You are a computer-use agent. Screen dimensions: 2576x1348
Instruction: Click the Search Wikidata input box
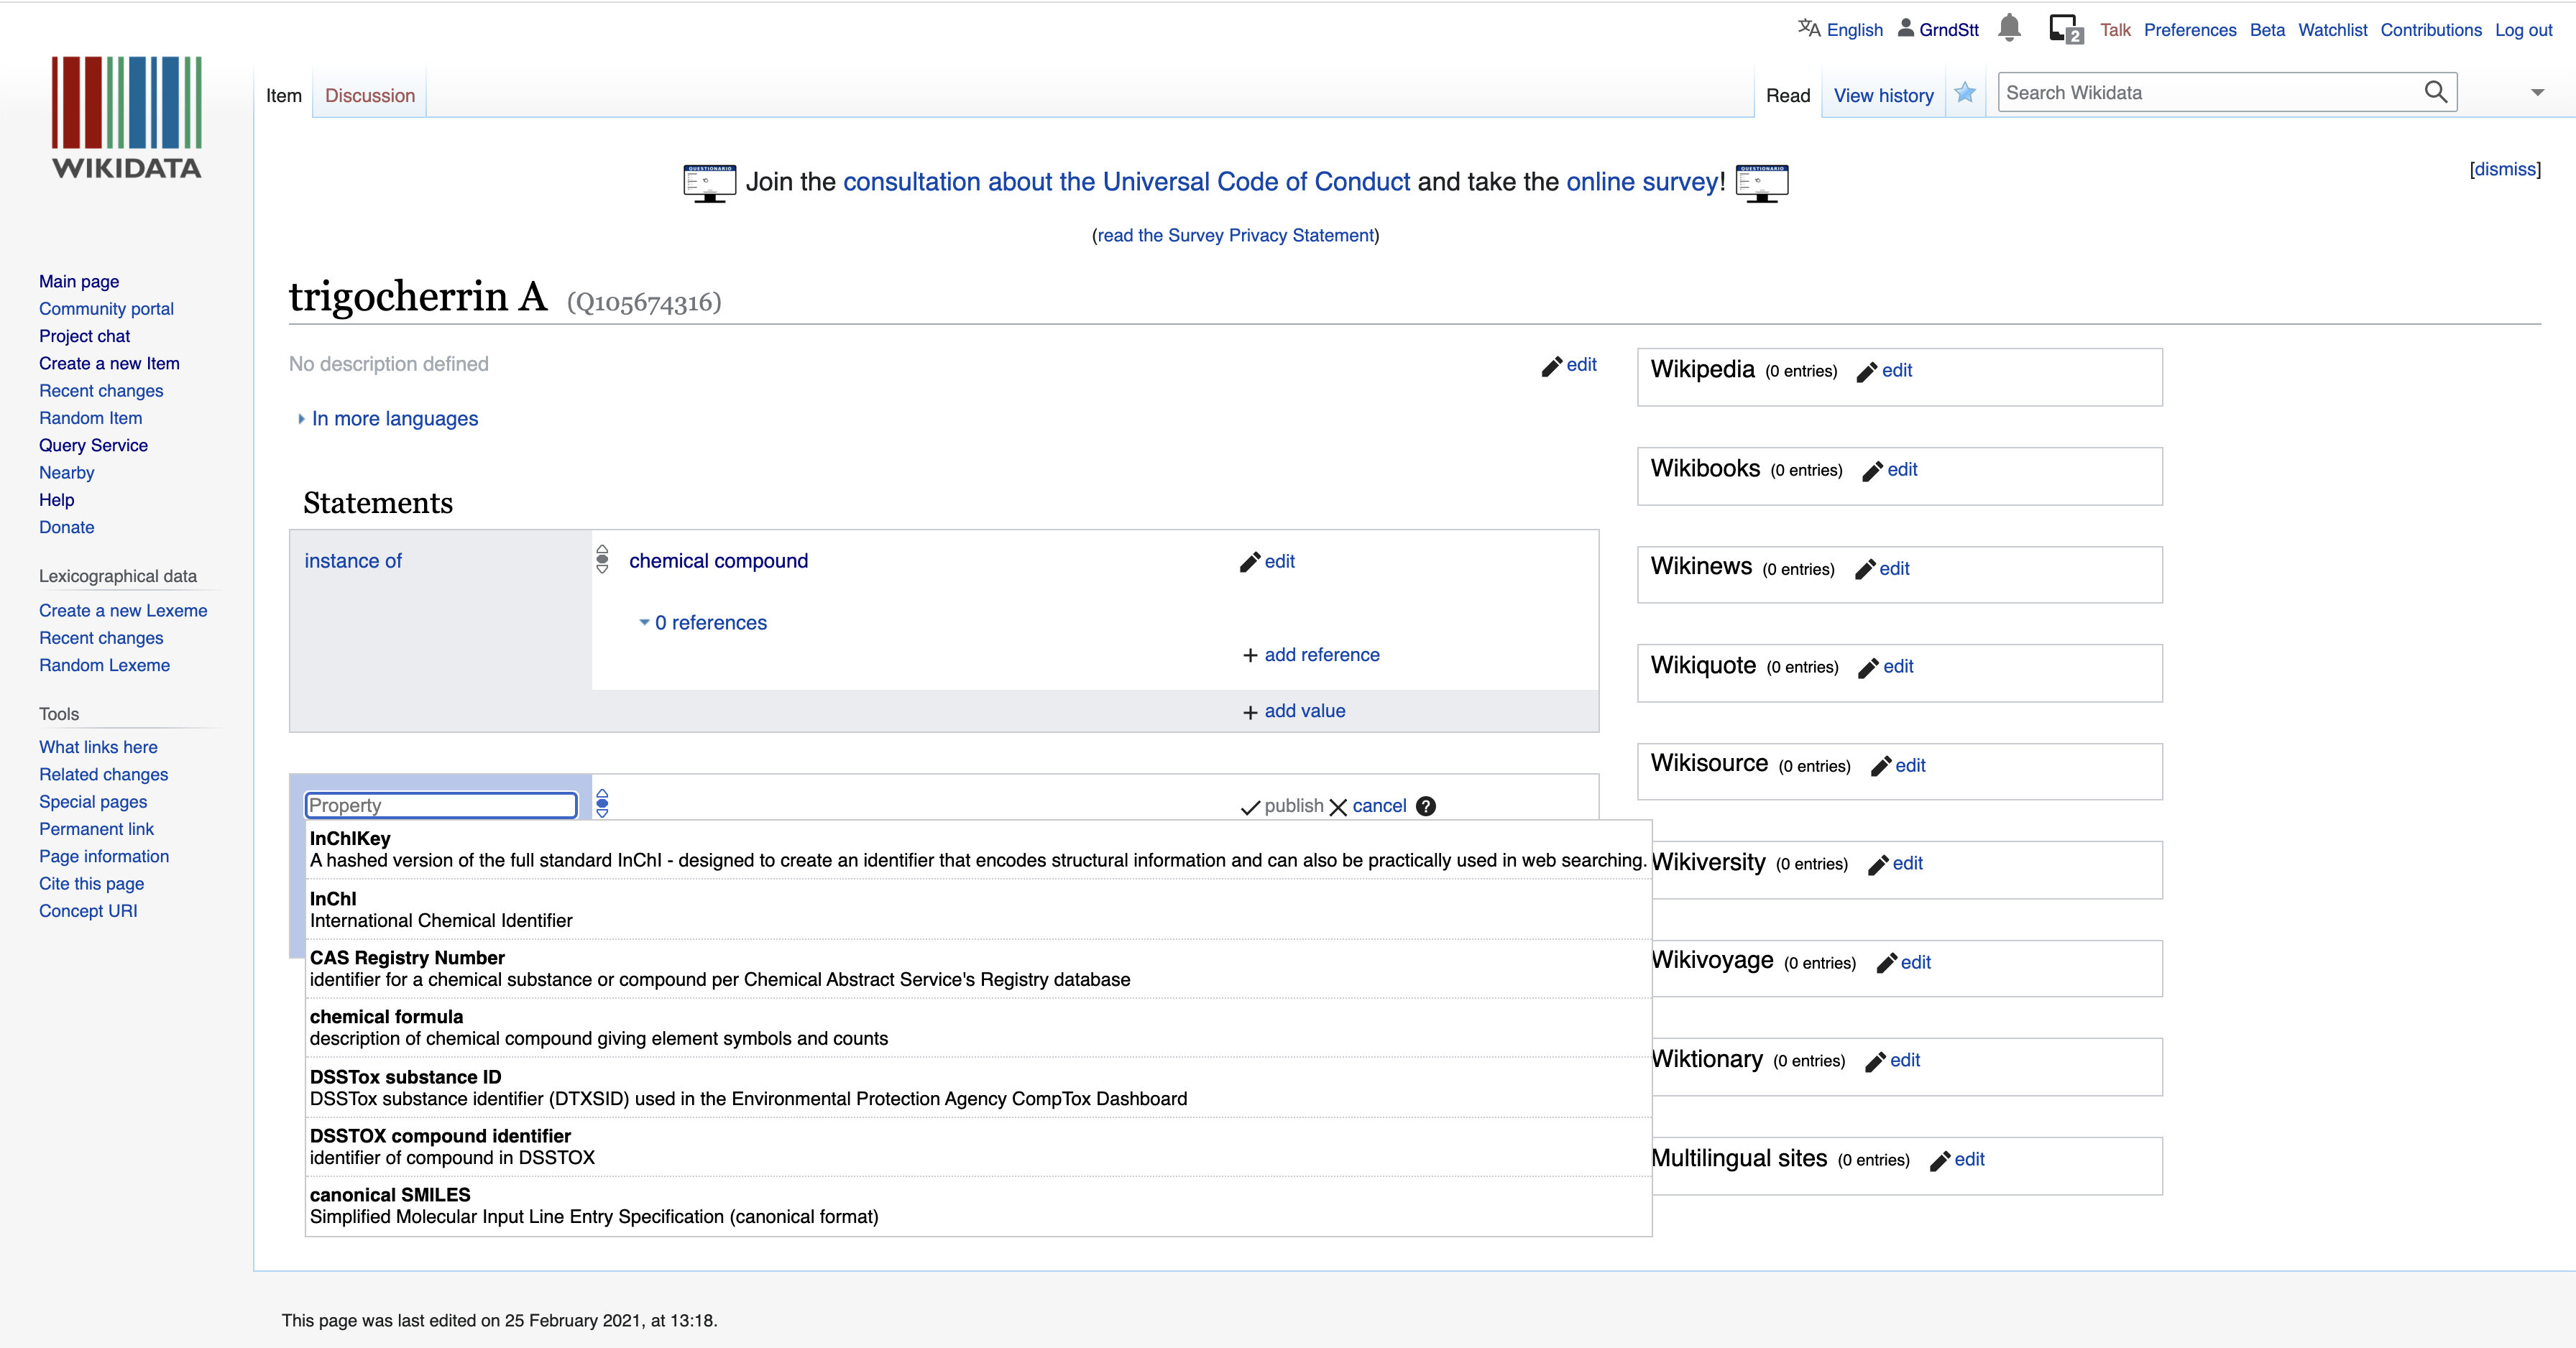(2210, 93)
